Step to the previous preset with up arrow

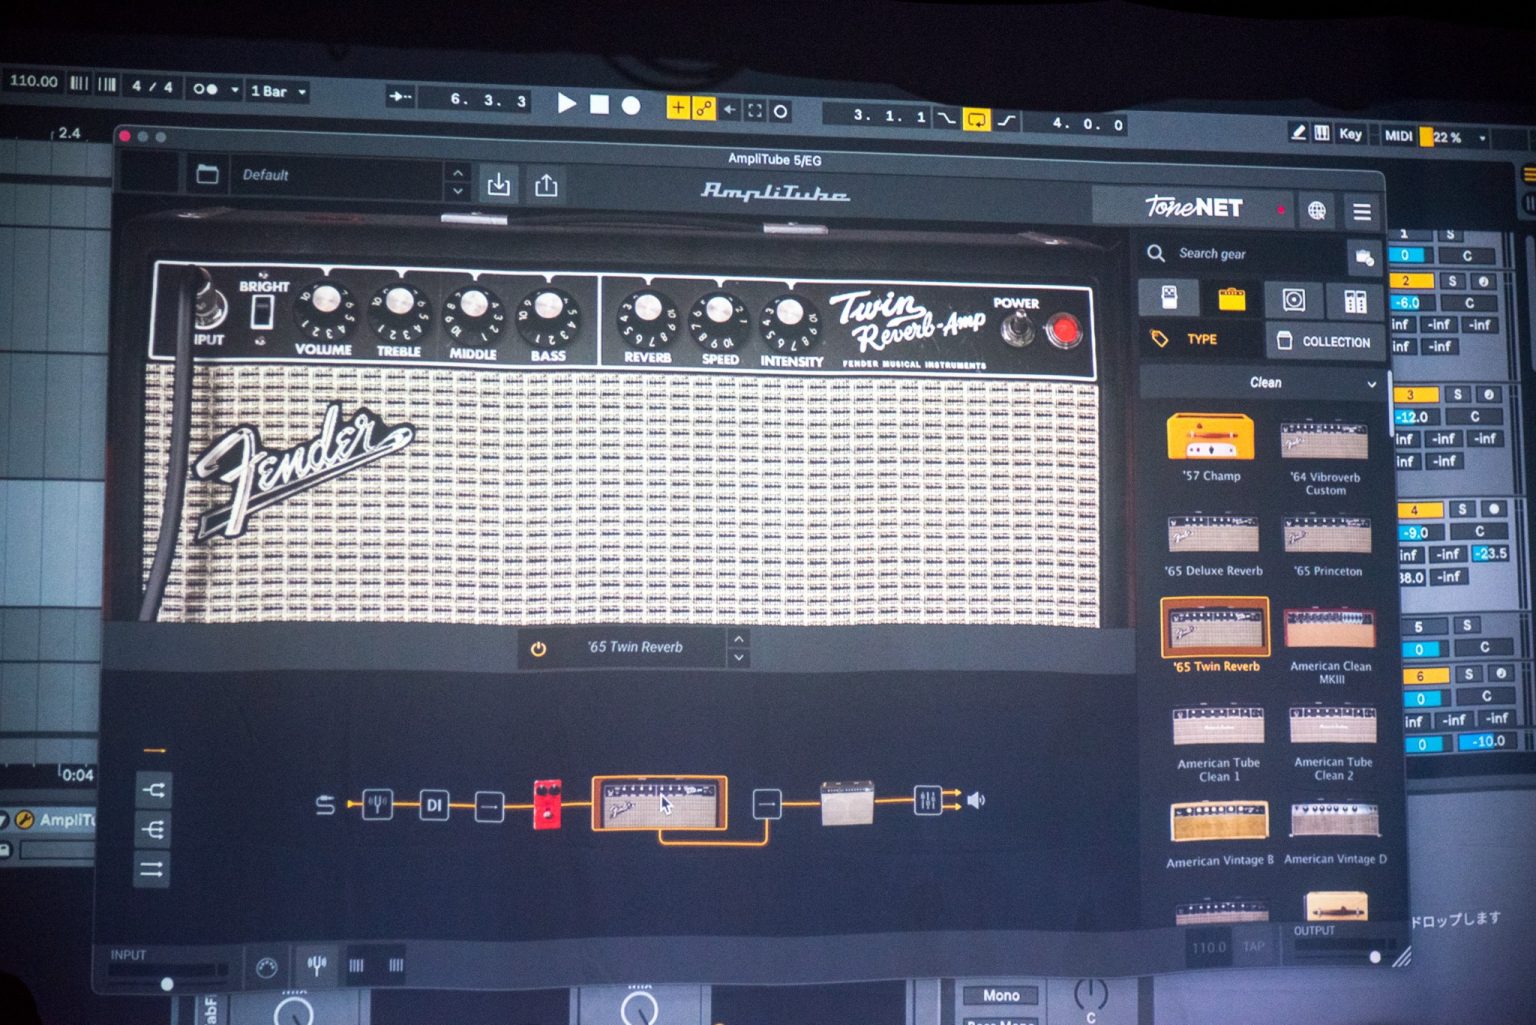tap(457, 172)
